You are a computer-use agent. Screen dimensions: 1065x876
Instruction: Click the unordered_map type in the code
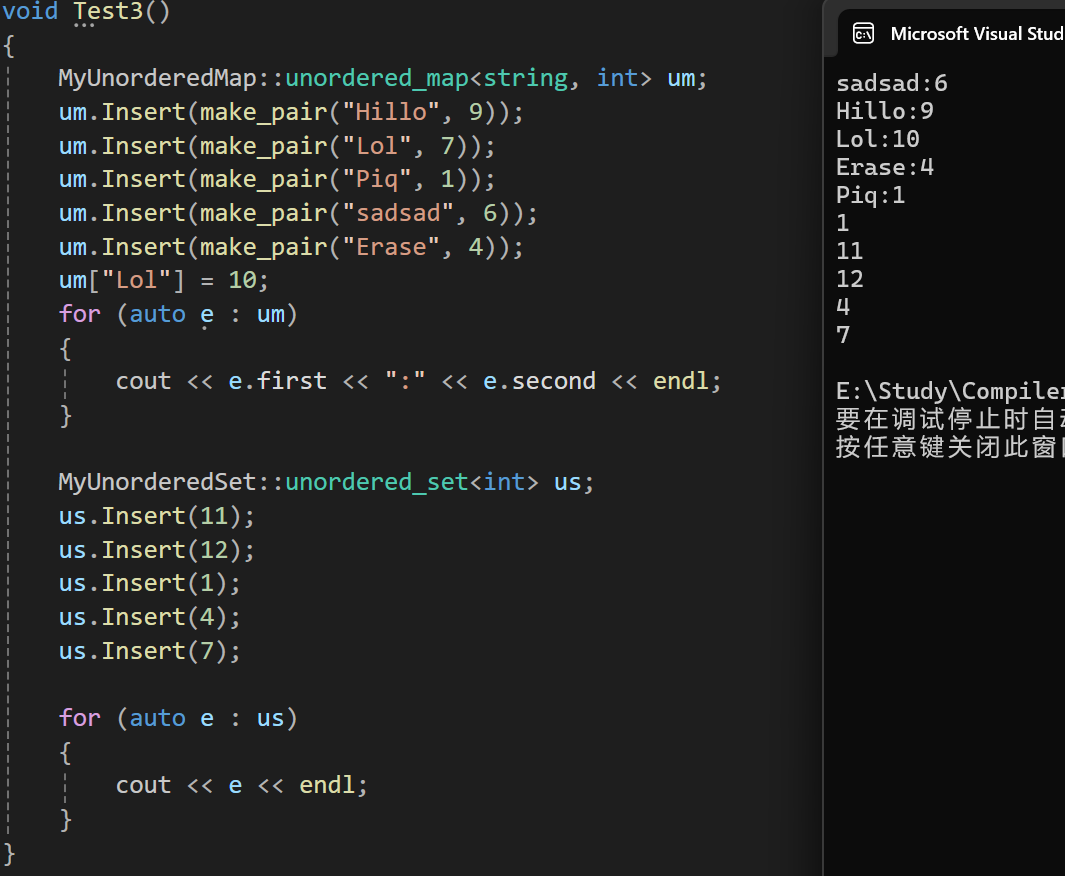377,78
